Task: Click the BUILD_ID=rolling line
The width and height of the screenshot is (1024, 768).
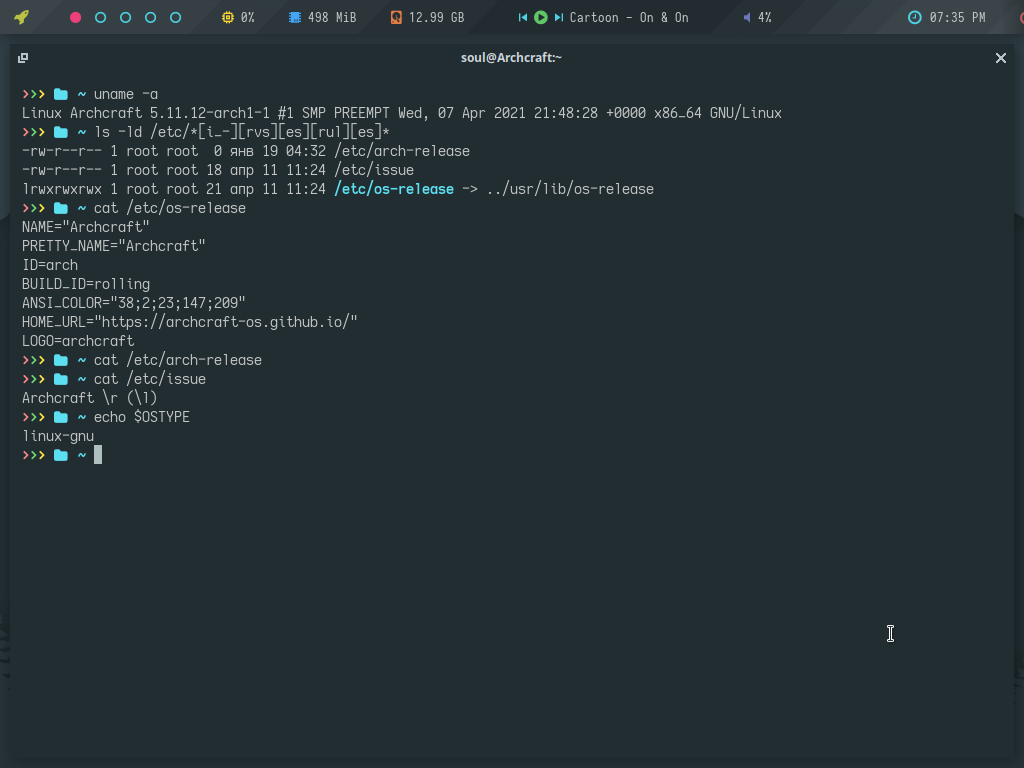Action: click(86, 284)
